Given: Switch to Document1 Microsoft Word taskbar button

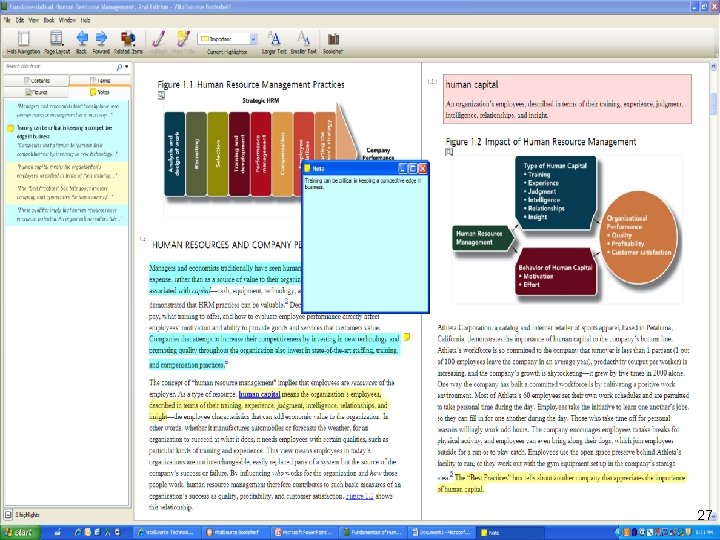Looking at the screenshot, I should coord(442,532).
